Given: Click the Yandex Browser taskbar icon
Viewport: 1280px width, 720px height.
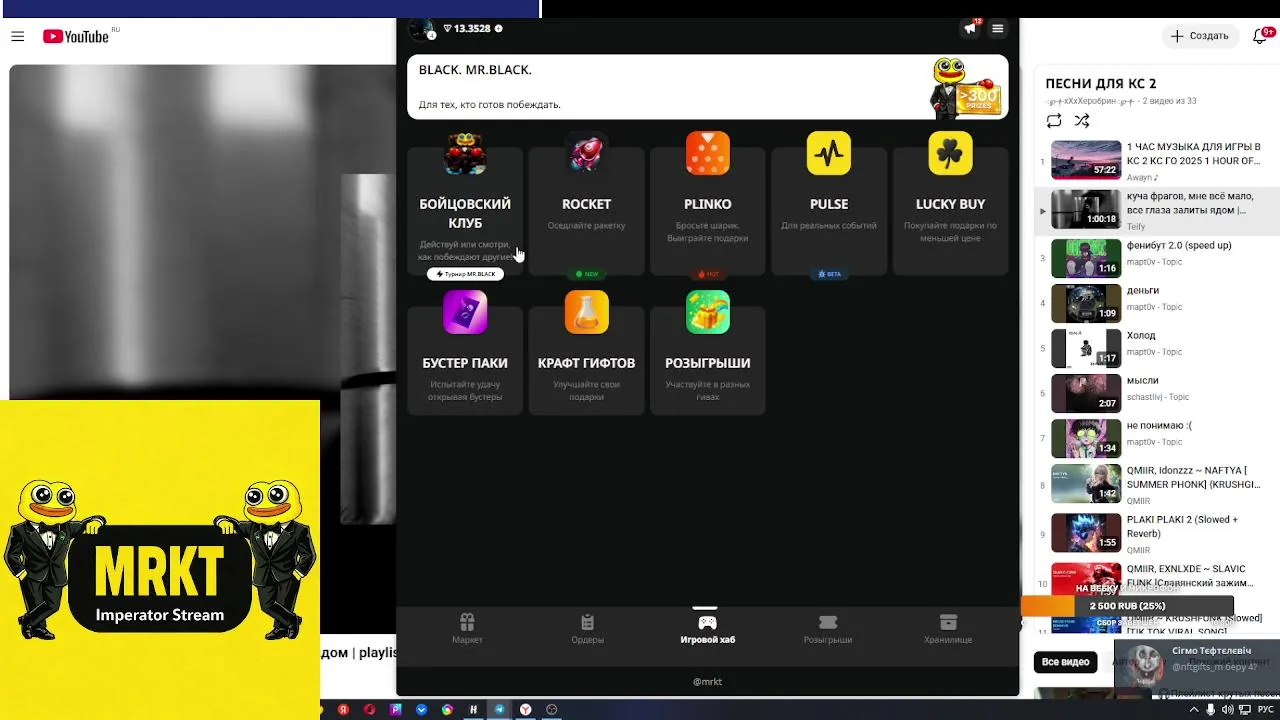Looking at the screenshot, I should [525, 709].
